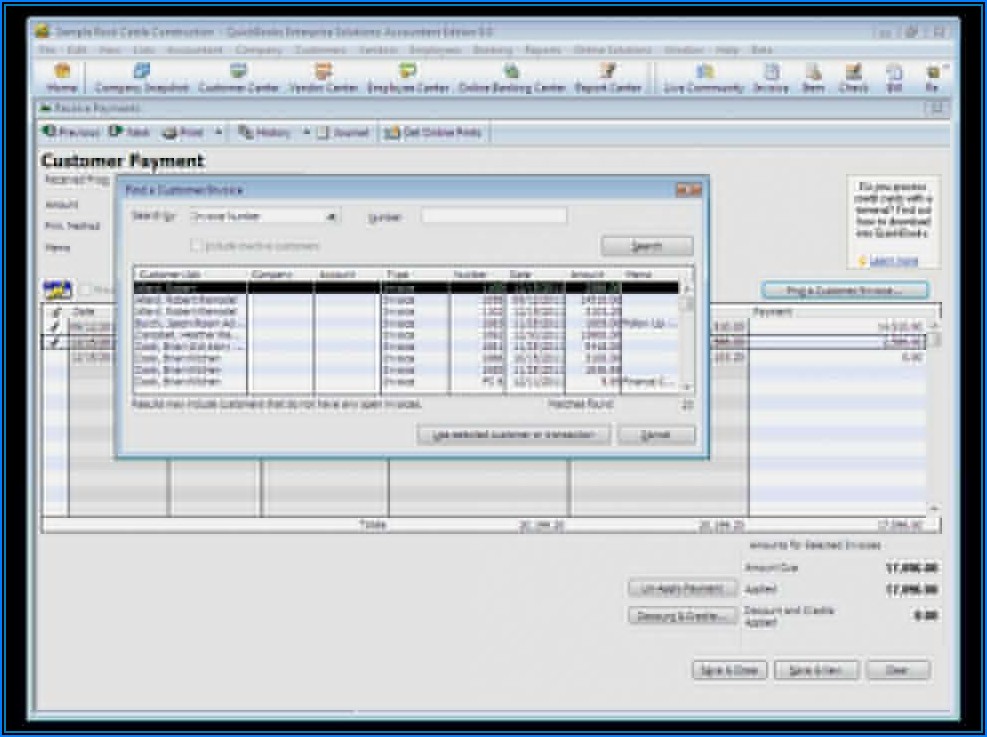The width and height of the screenshot is (987, 737).
Task: Open the Online Banking Center
Action: [x=511, y=78]
